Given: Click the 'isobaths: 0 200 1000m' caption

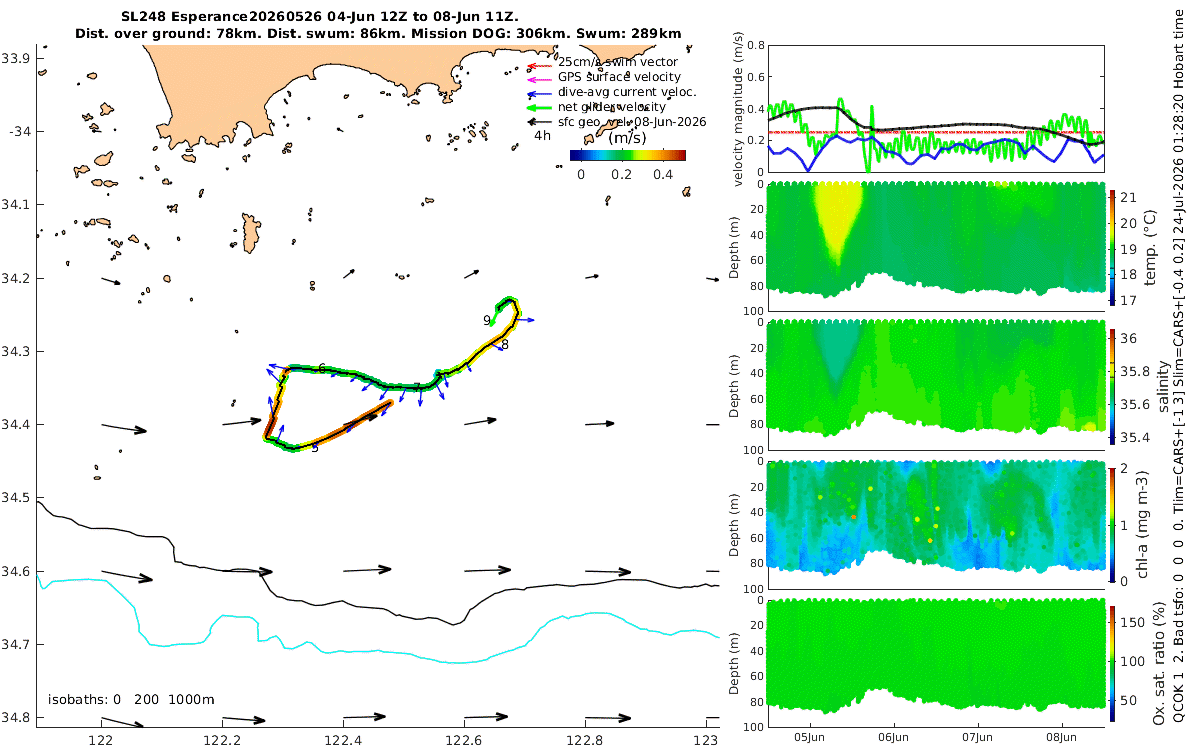Looking at the screenshot, I should (x=131, y=699).
